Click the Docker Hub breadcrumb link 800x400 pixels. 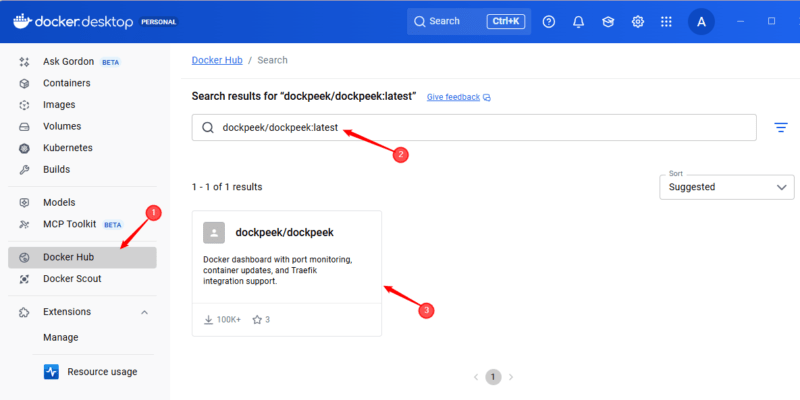point(217,60)
